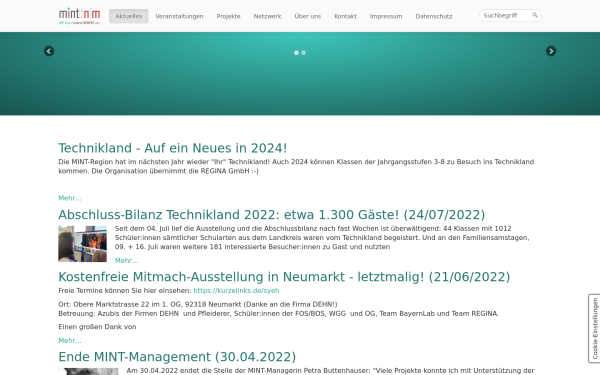Click the address line 'Ort: Obere Marktstrasse 22'
The image size is (600, 375).
click(x=198, y=304)
